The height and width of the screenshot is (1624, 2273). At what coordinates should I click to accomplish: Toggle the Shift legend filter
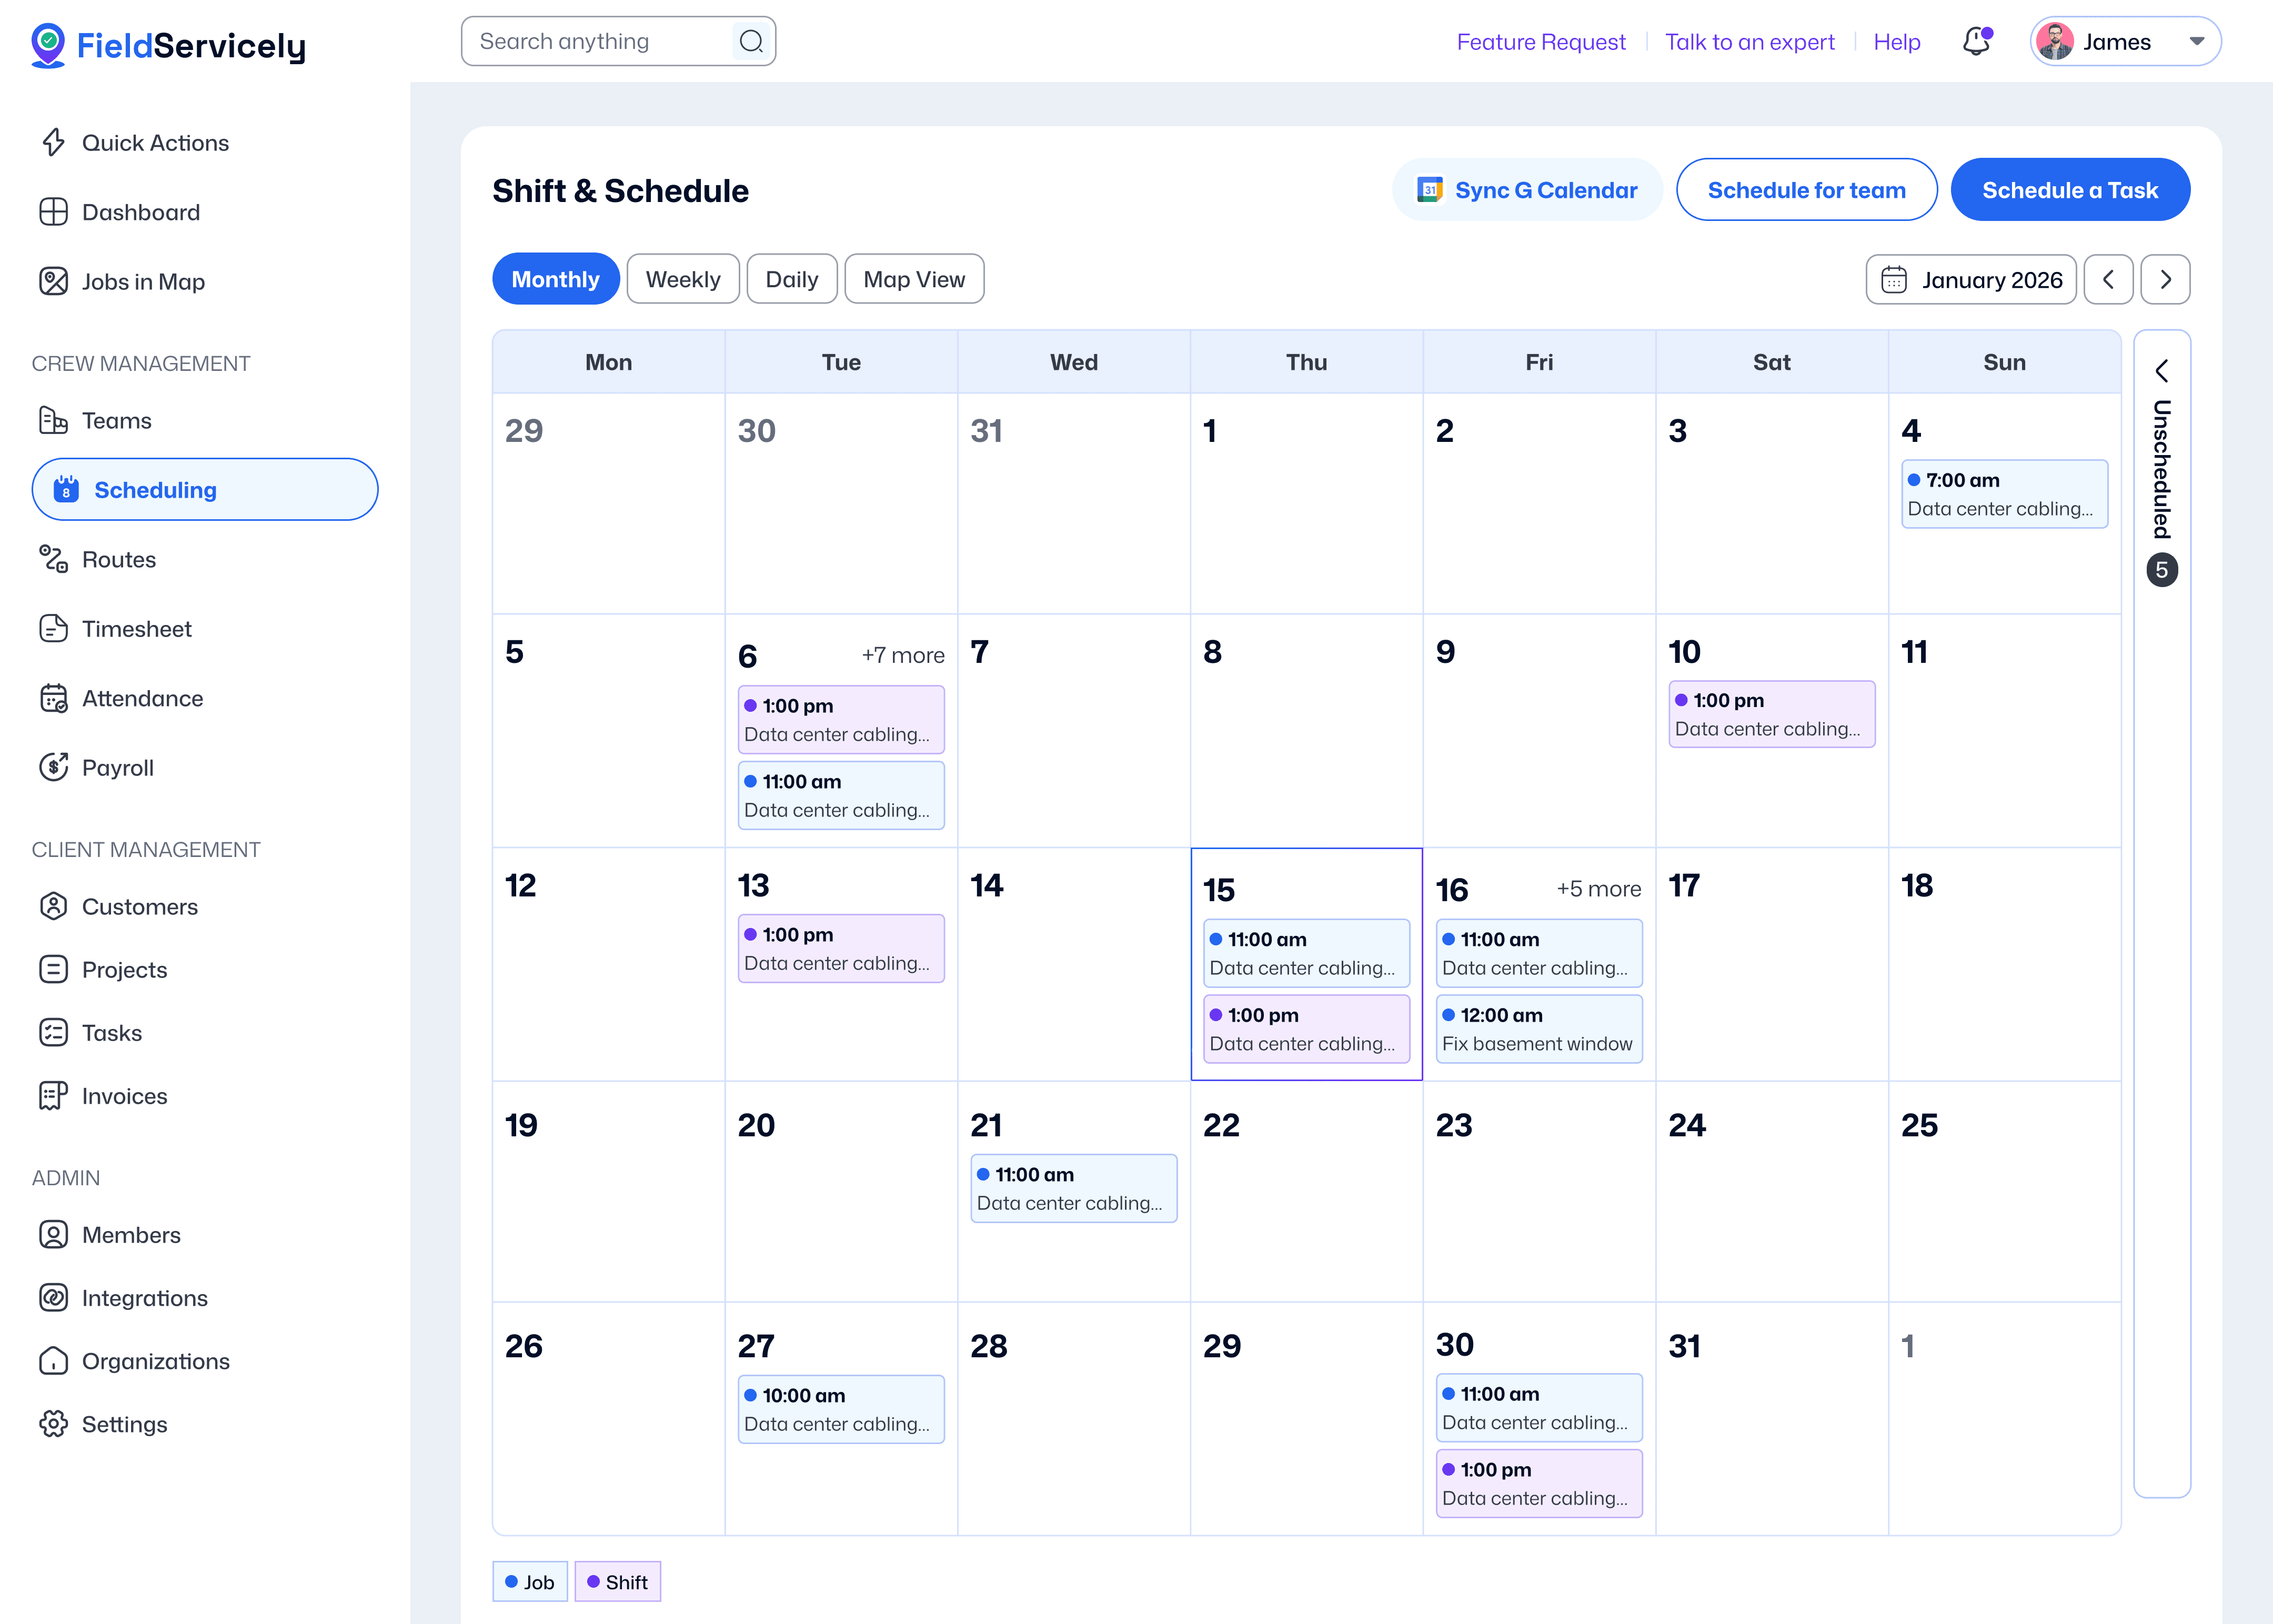[x=617, y=1582]
